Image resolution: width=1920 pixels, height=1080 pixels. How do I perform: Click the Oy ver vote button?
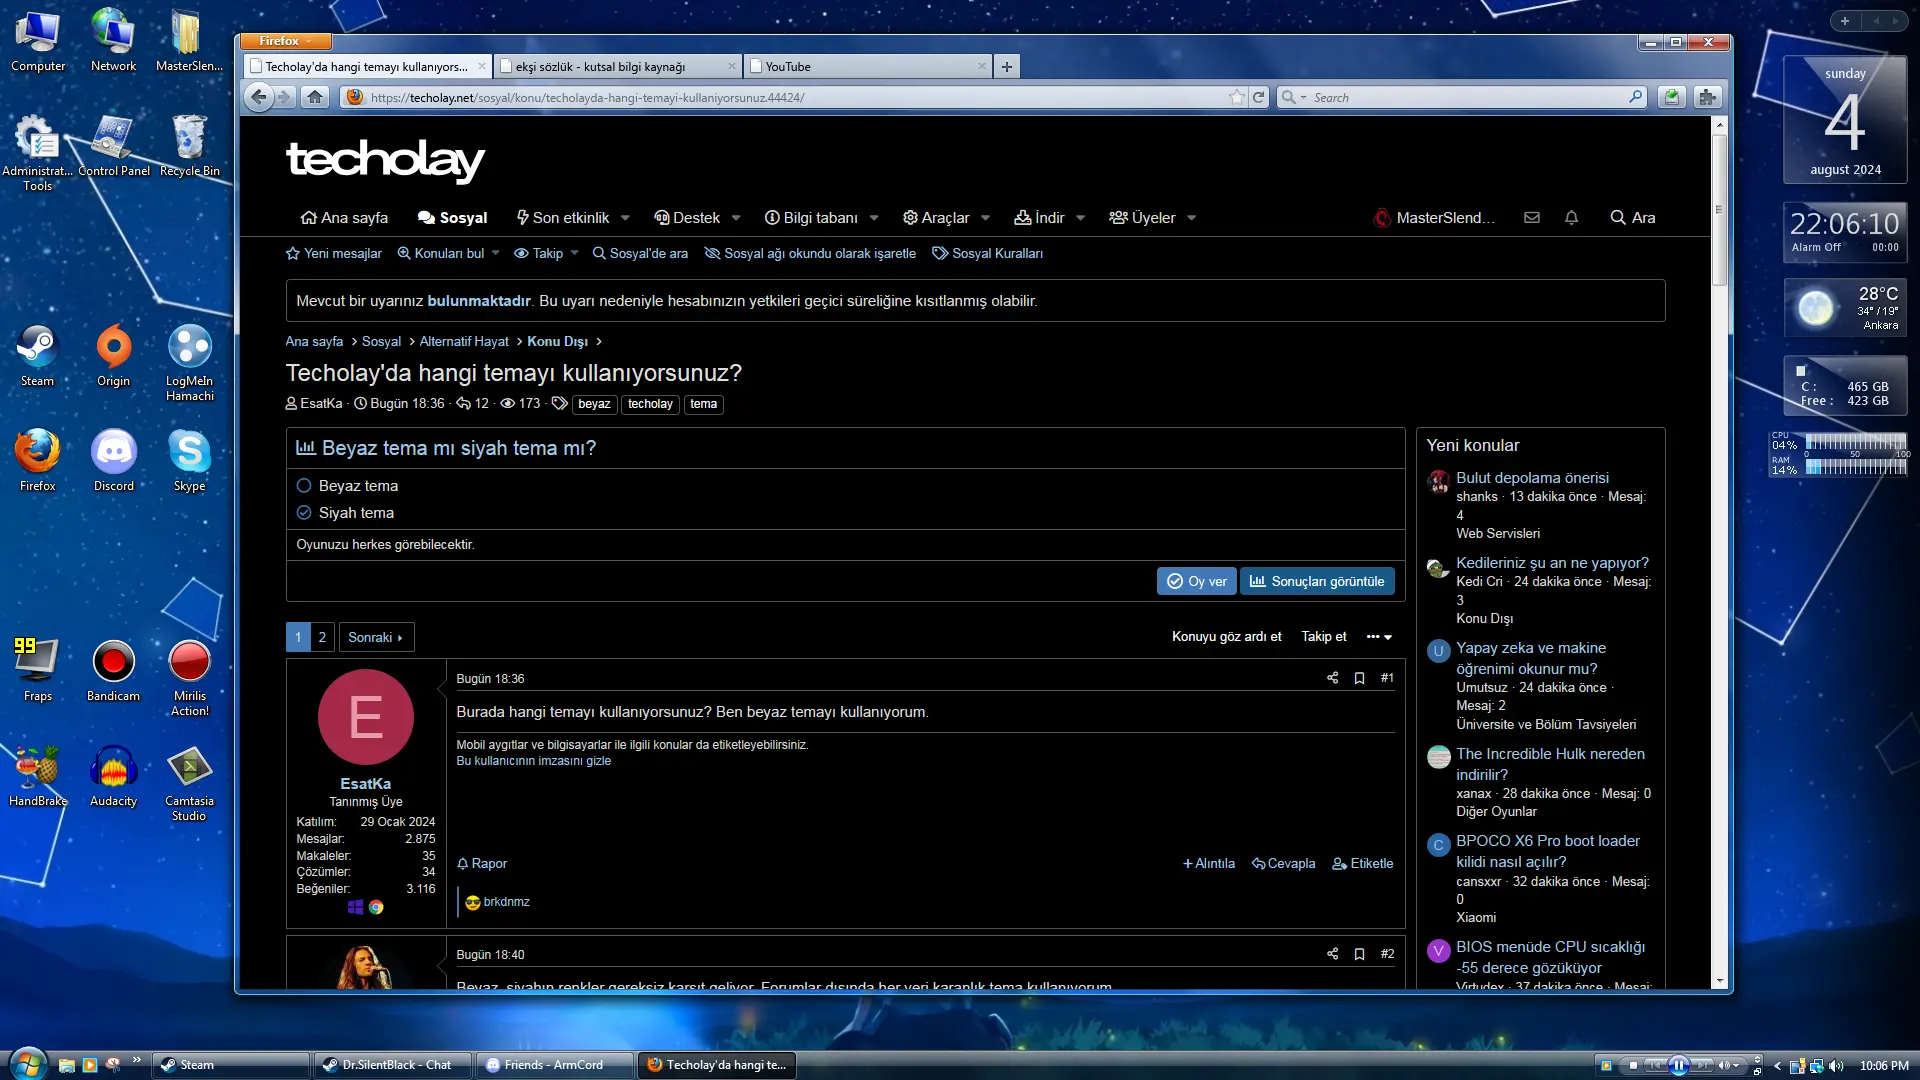(x=1197, y=581)
